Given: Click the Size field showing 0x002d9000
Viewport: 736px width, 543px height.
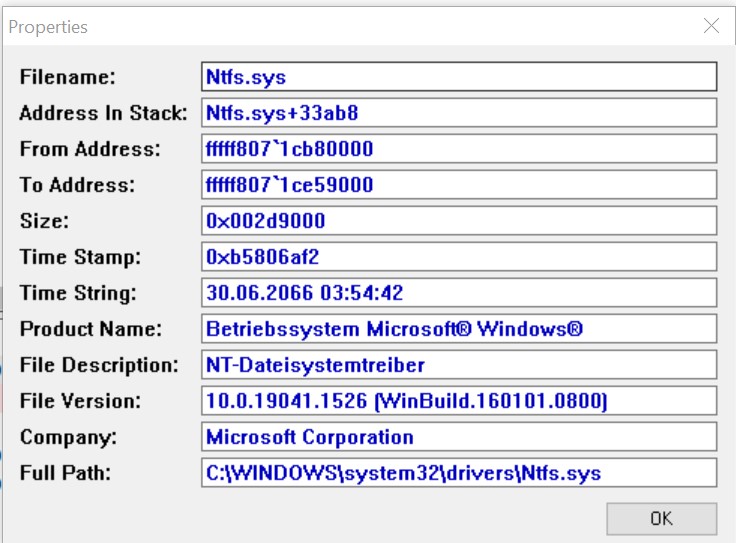Looking at the screenshot, I should point(459,221).
